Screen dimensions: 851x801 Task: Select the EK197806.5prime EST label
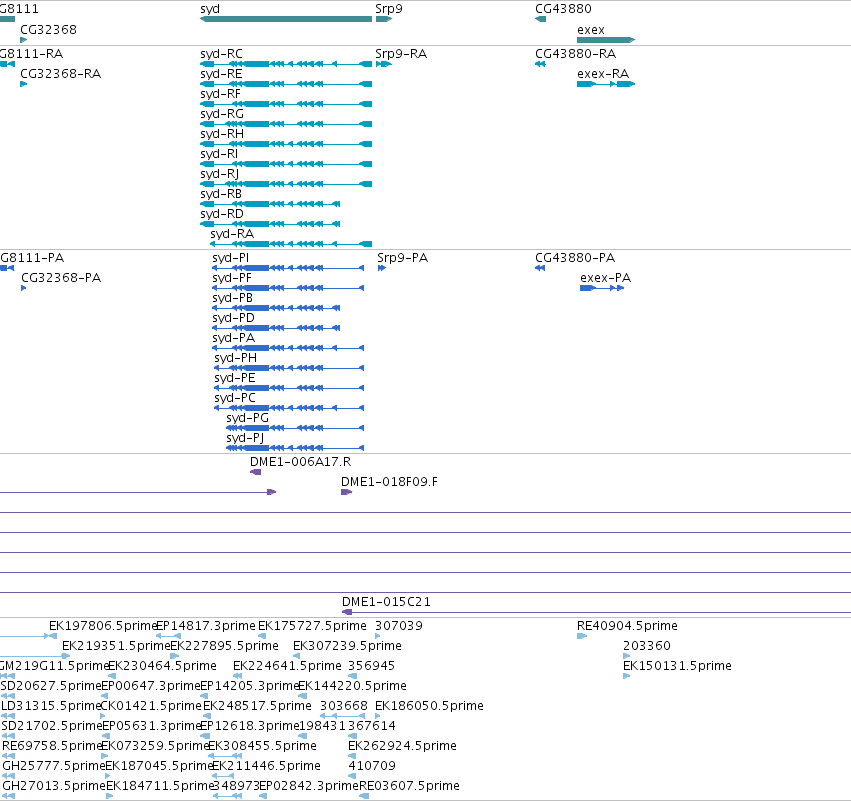tap(103, 626)
